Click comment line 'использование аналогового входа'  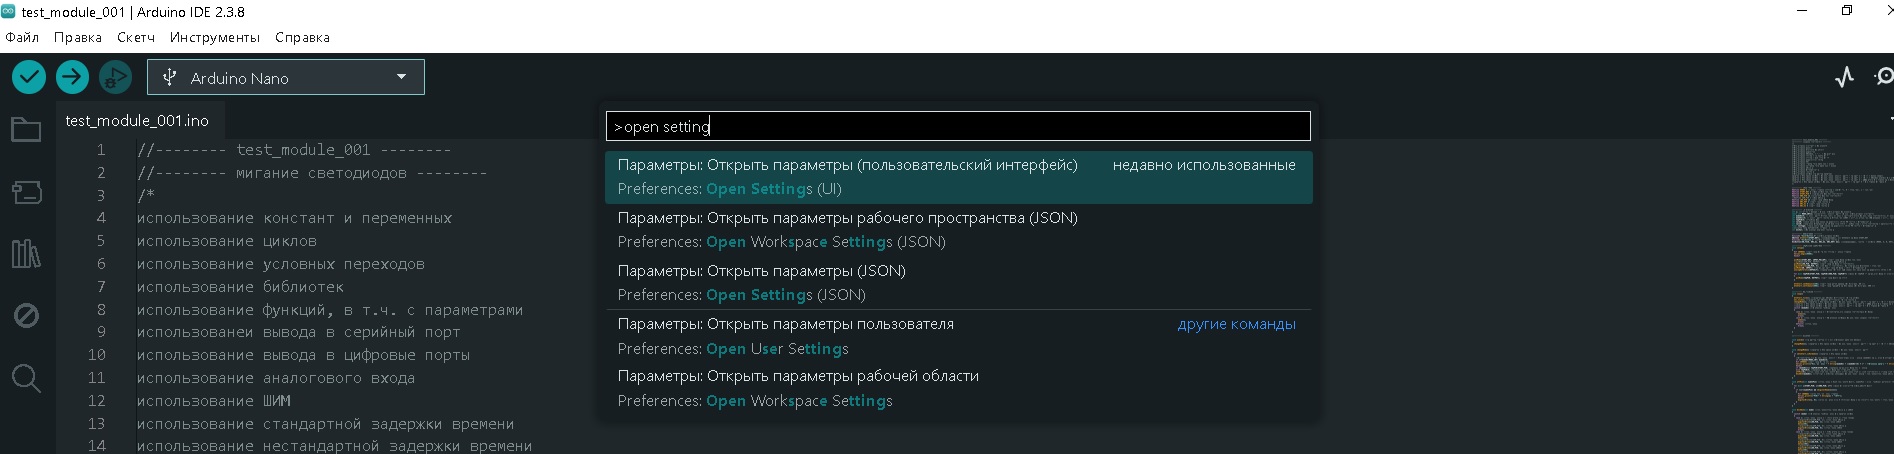coord(276,378)
